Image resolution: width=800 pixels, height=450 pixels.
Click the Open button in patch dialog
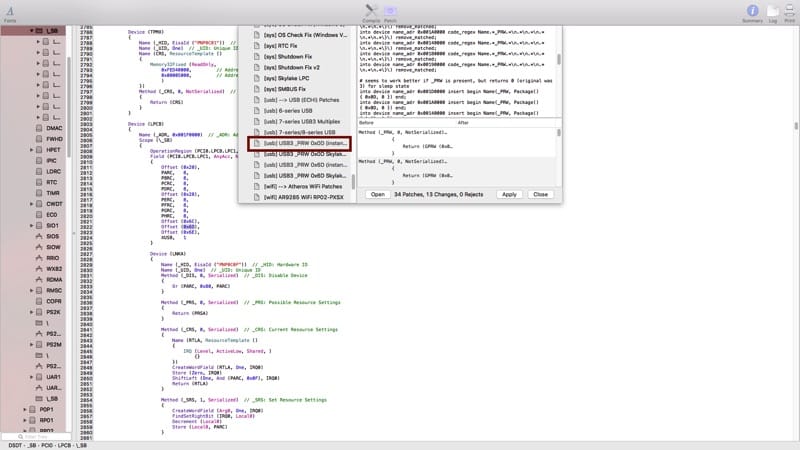pyautogui.click(x=378, y=194)
